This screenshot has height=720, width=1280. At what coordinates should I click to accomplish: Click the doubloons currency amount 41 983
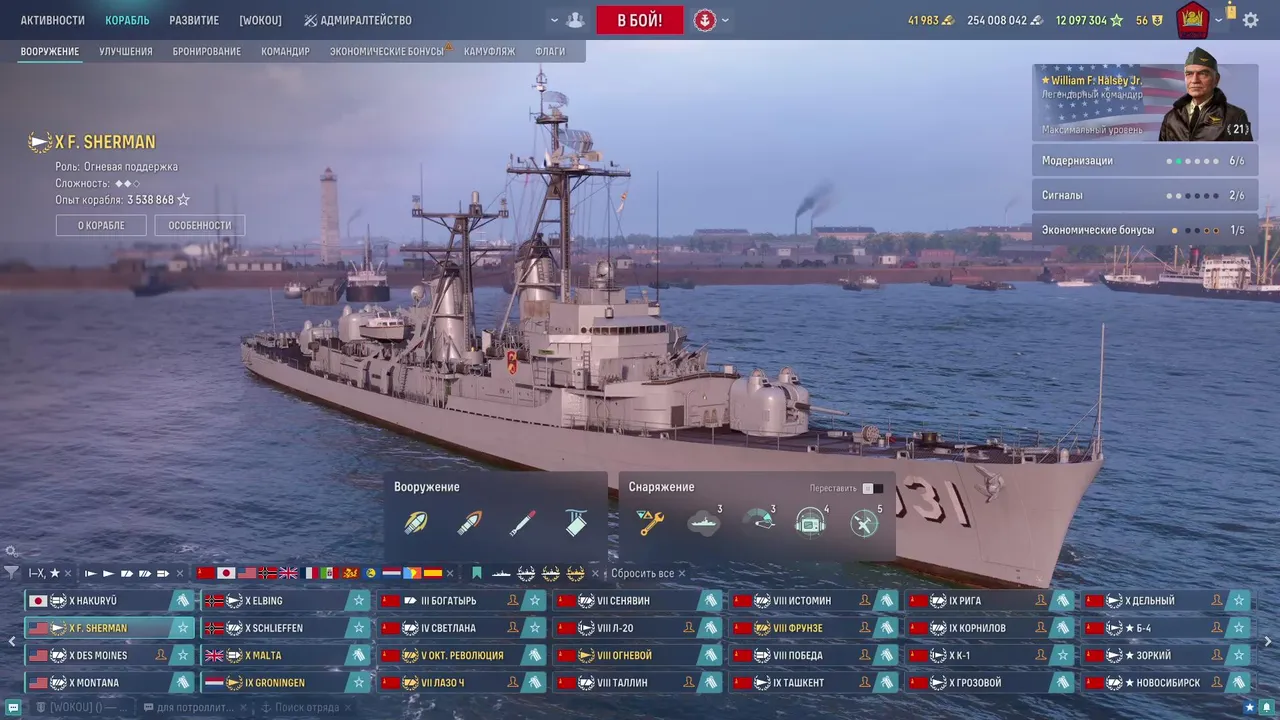(x=930, y=20)
